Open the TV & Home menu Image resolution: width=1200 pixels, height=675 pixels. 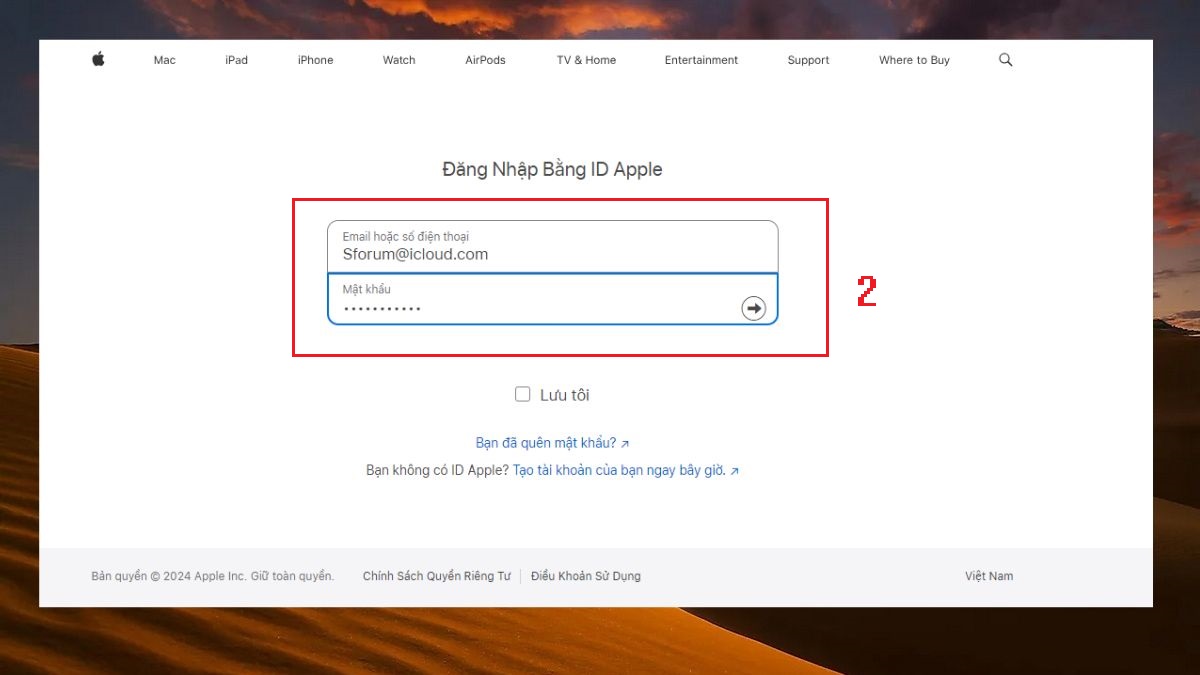(x=586, y=60)
